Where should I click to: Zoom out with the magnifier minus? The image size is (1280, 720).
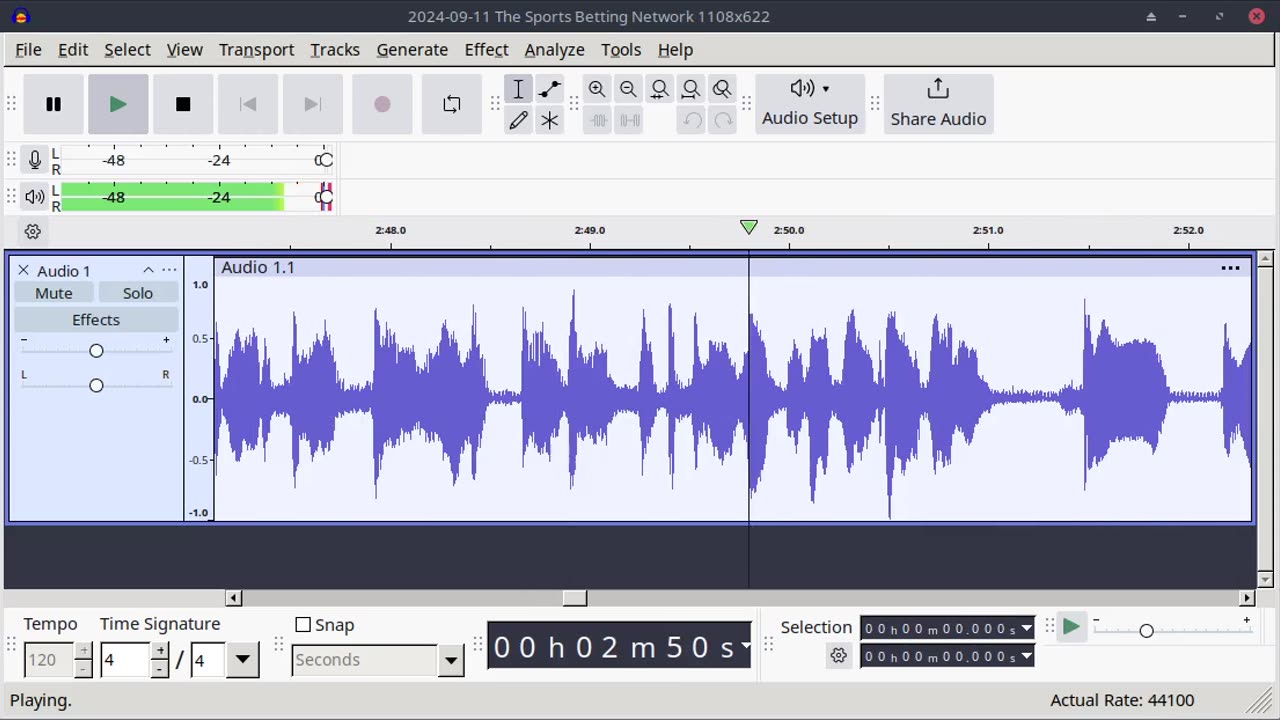tap(628, 89)
